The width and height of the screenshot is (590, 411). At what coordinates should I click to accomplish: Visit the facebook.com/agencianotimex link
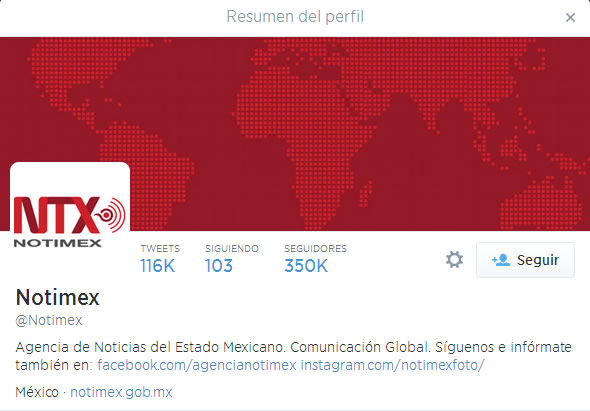click(x=197, y=365)
